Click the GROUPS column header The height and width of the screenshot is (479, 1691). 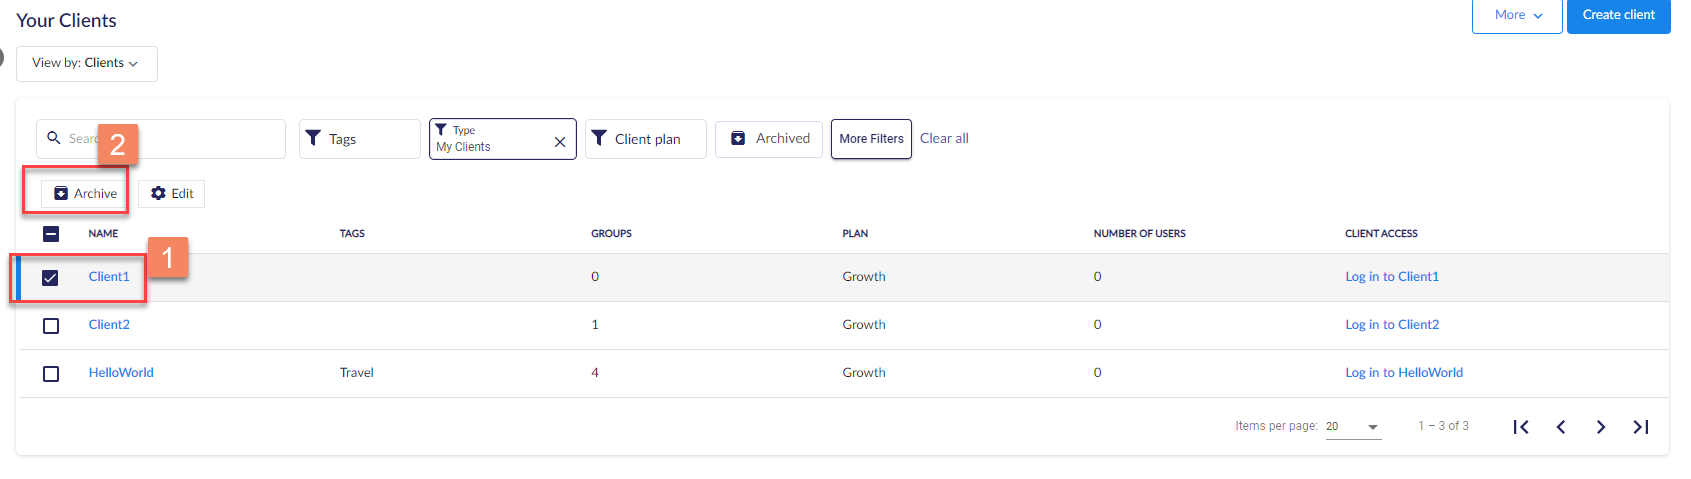coord(611,234)
